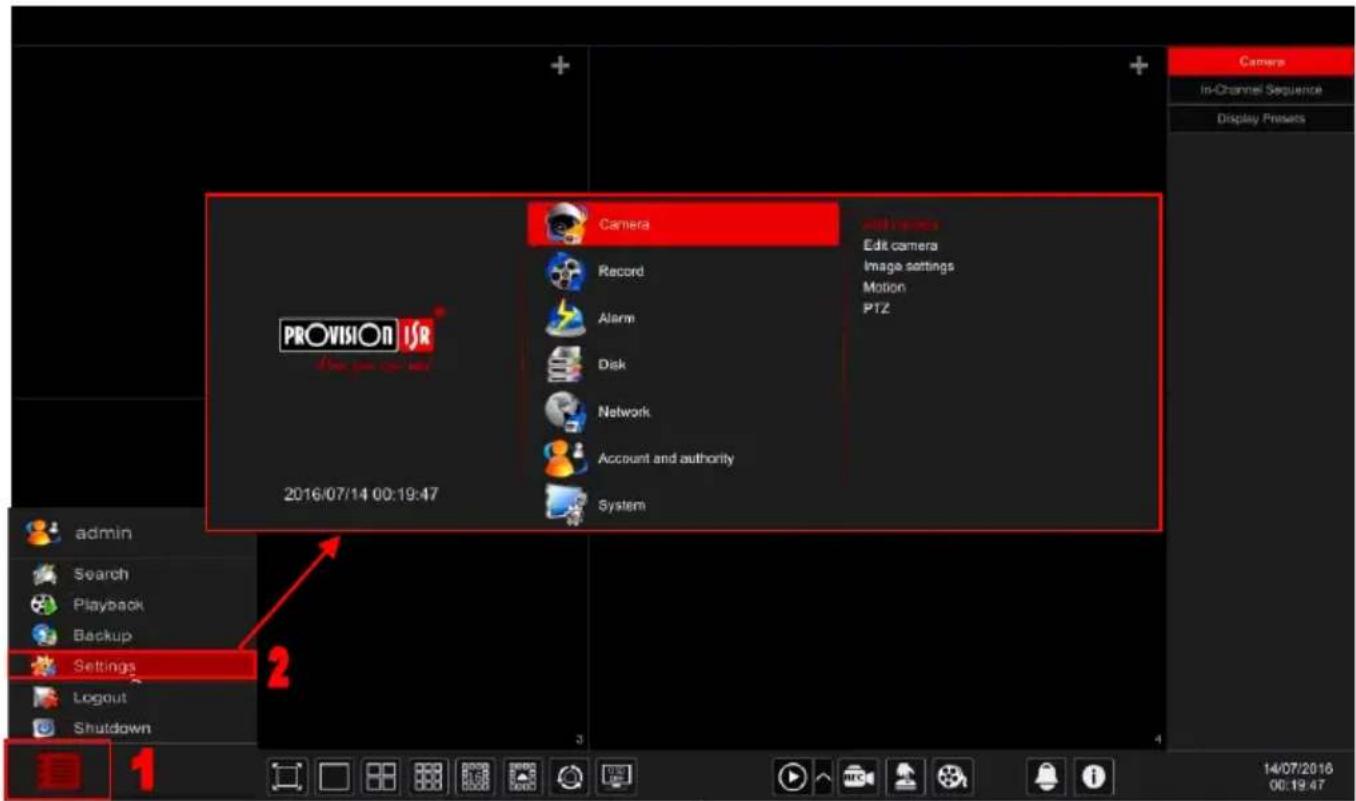Click the Edit camera link
Viewport: 1356px width, 801px height.
[x=900, y=245]
